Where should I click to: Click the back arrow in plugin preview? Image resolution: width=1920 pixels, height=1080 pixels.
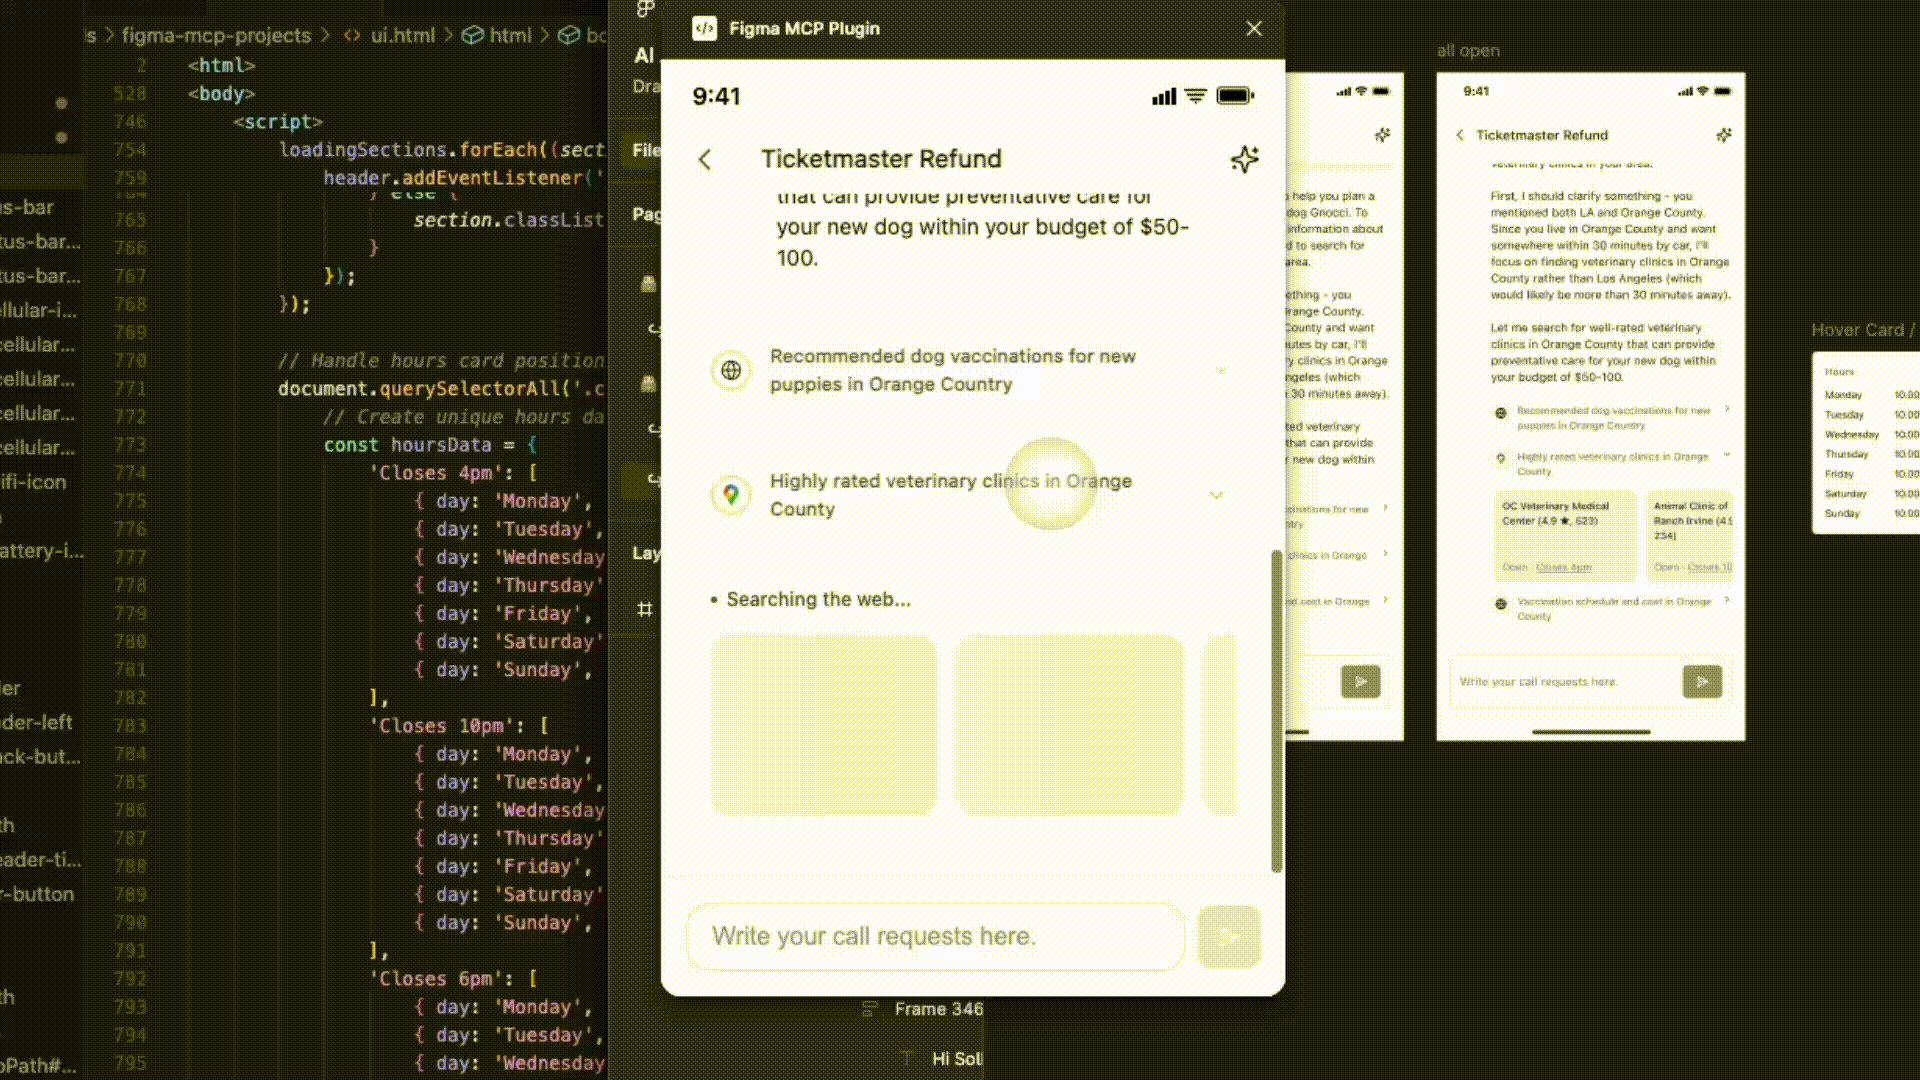pyautogui.click(x=705, y=160)
